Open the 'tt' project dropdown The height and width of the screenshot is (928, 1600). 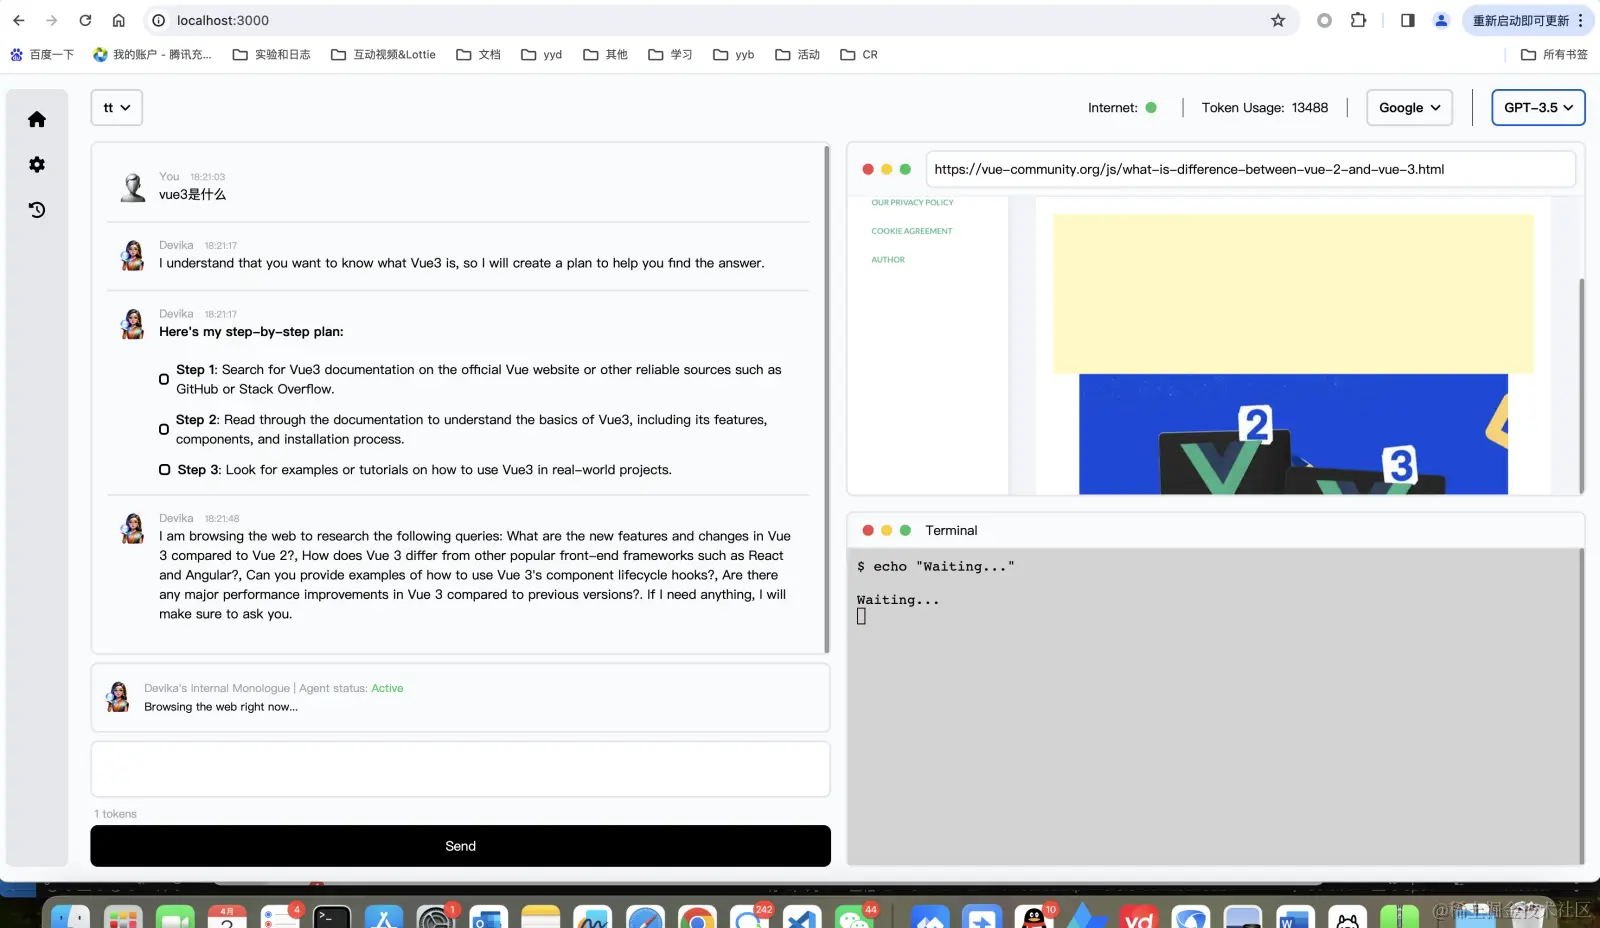pos(117,107)
